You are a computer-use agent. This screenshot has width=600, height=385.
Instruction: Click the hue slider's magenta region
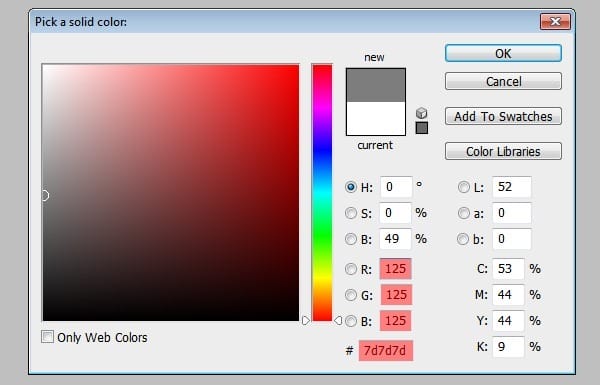pos(322,111)
